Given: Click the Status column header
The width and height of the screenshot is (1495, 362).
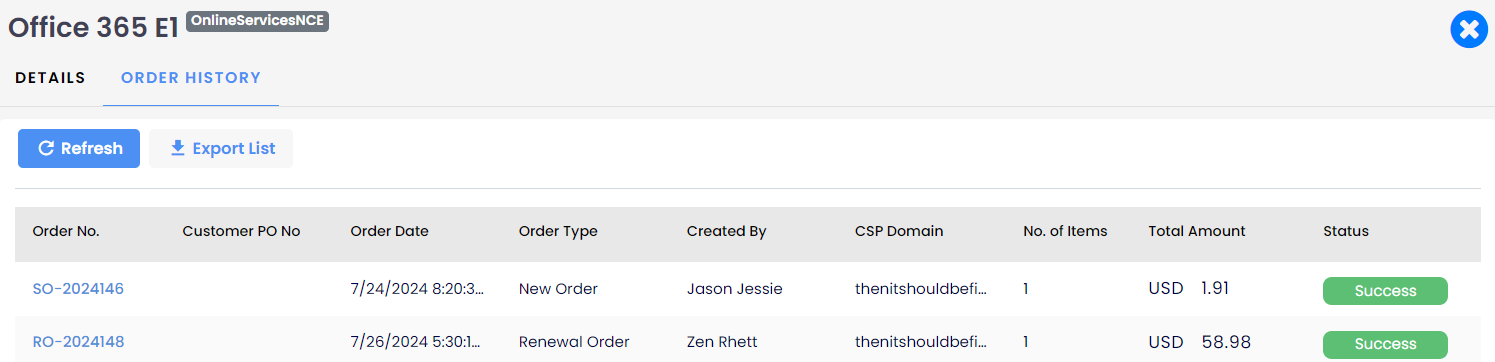Looking at the screenshot, I should click(1346, 231).
